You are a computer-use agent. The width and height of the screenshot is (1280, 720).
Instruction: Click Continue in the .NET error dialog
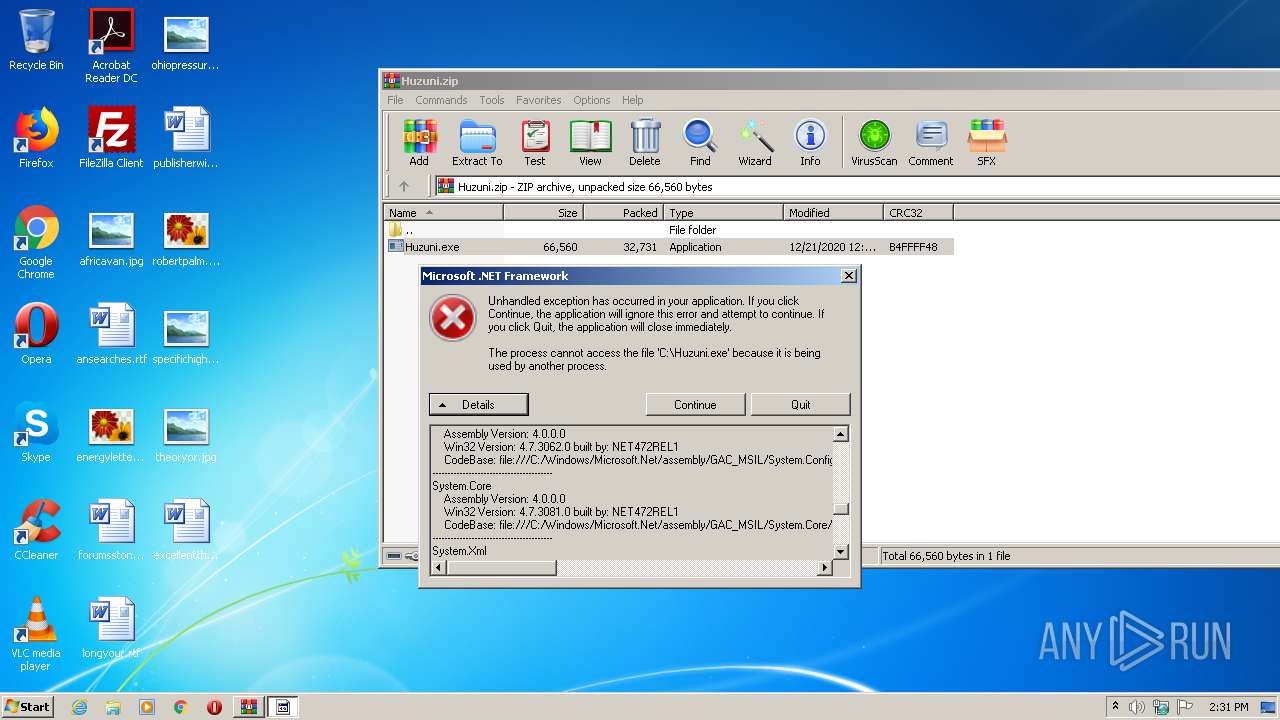pos(695,404)
